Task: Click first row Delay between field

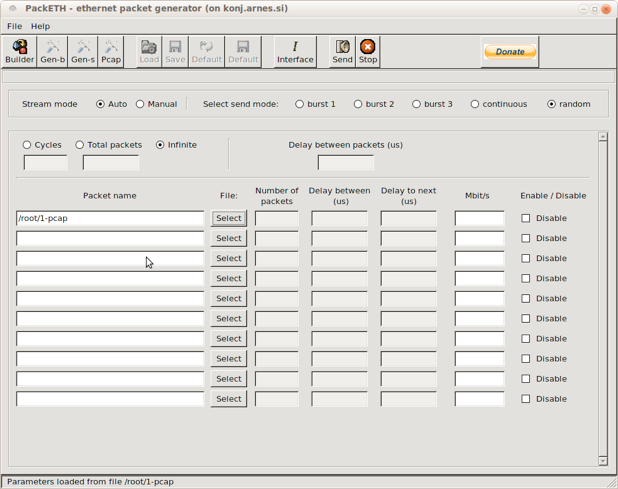Action: (339, 218)
